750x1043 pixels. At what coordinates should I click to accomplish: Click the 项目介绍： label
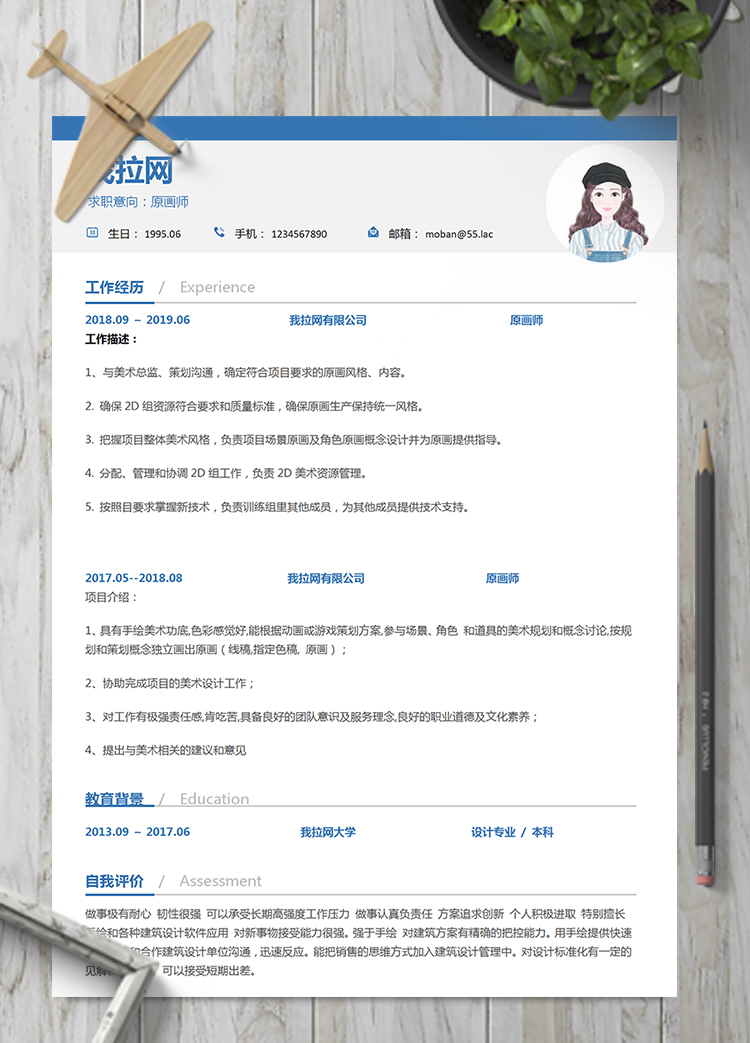(112, 597)
